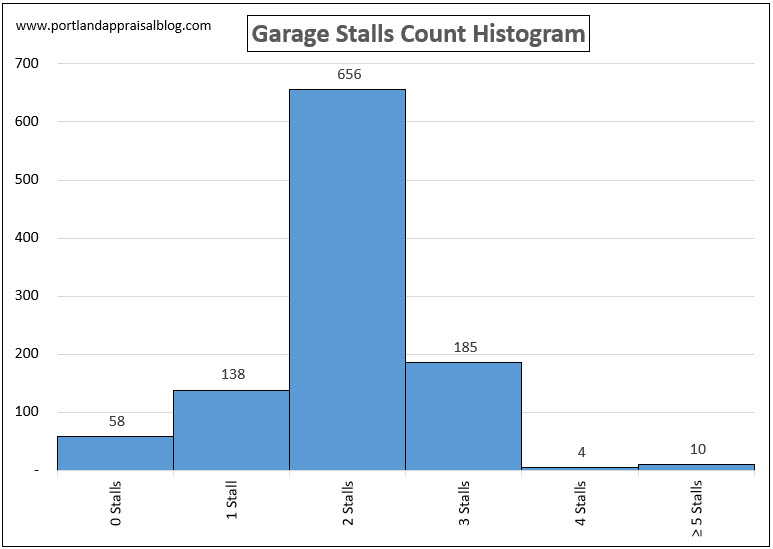Select the "0 Stalls" x-axis label
Screen dimensions: 773x549
tap(117, 504)
